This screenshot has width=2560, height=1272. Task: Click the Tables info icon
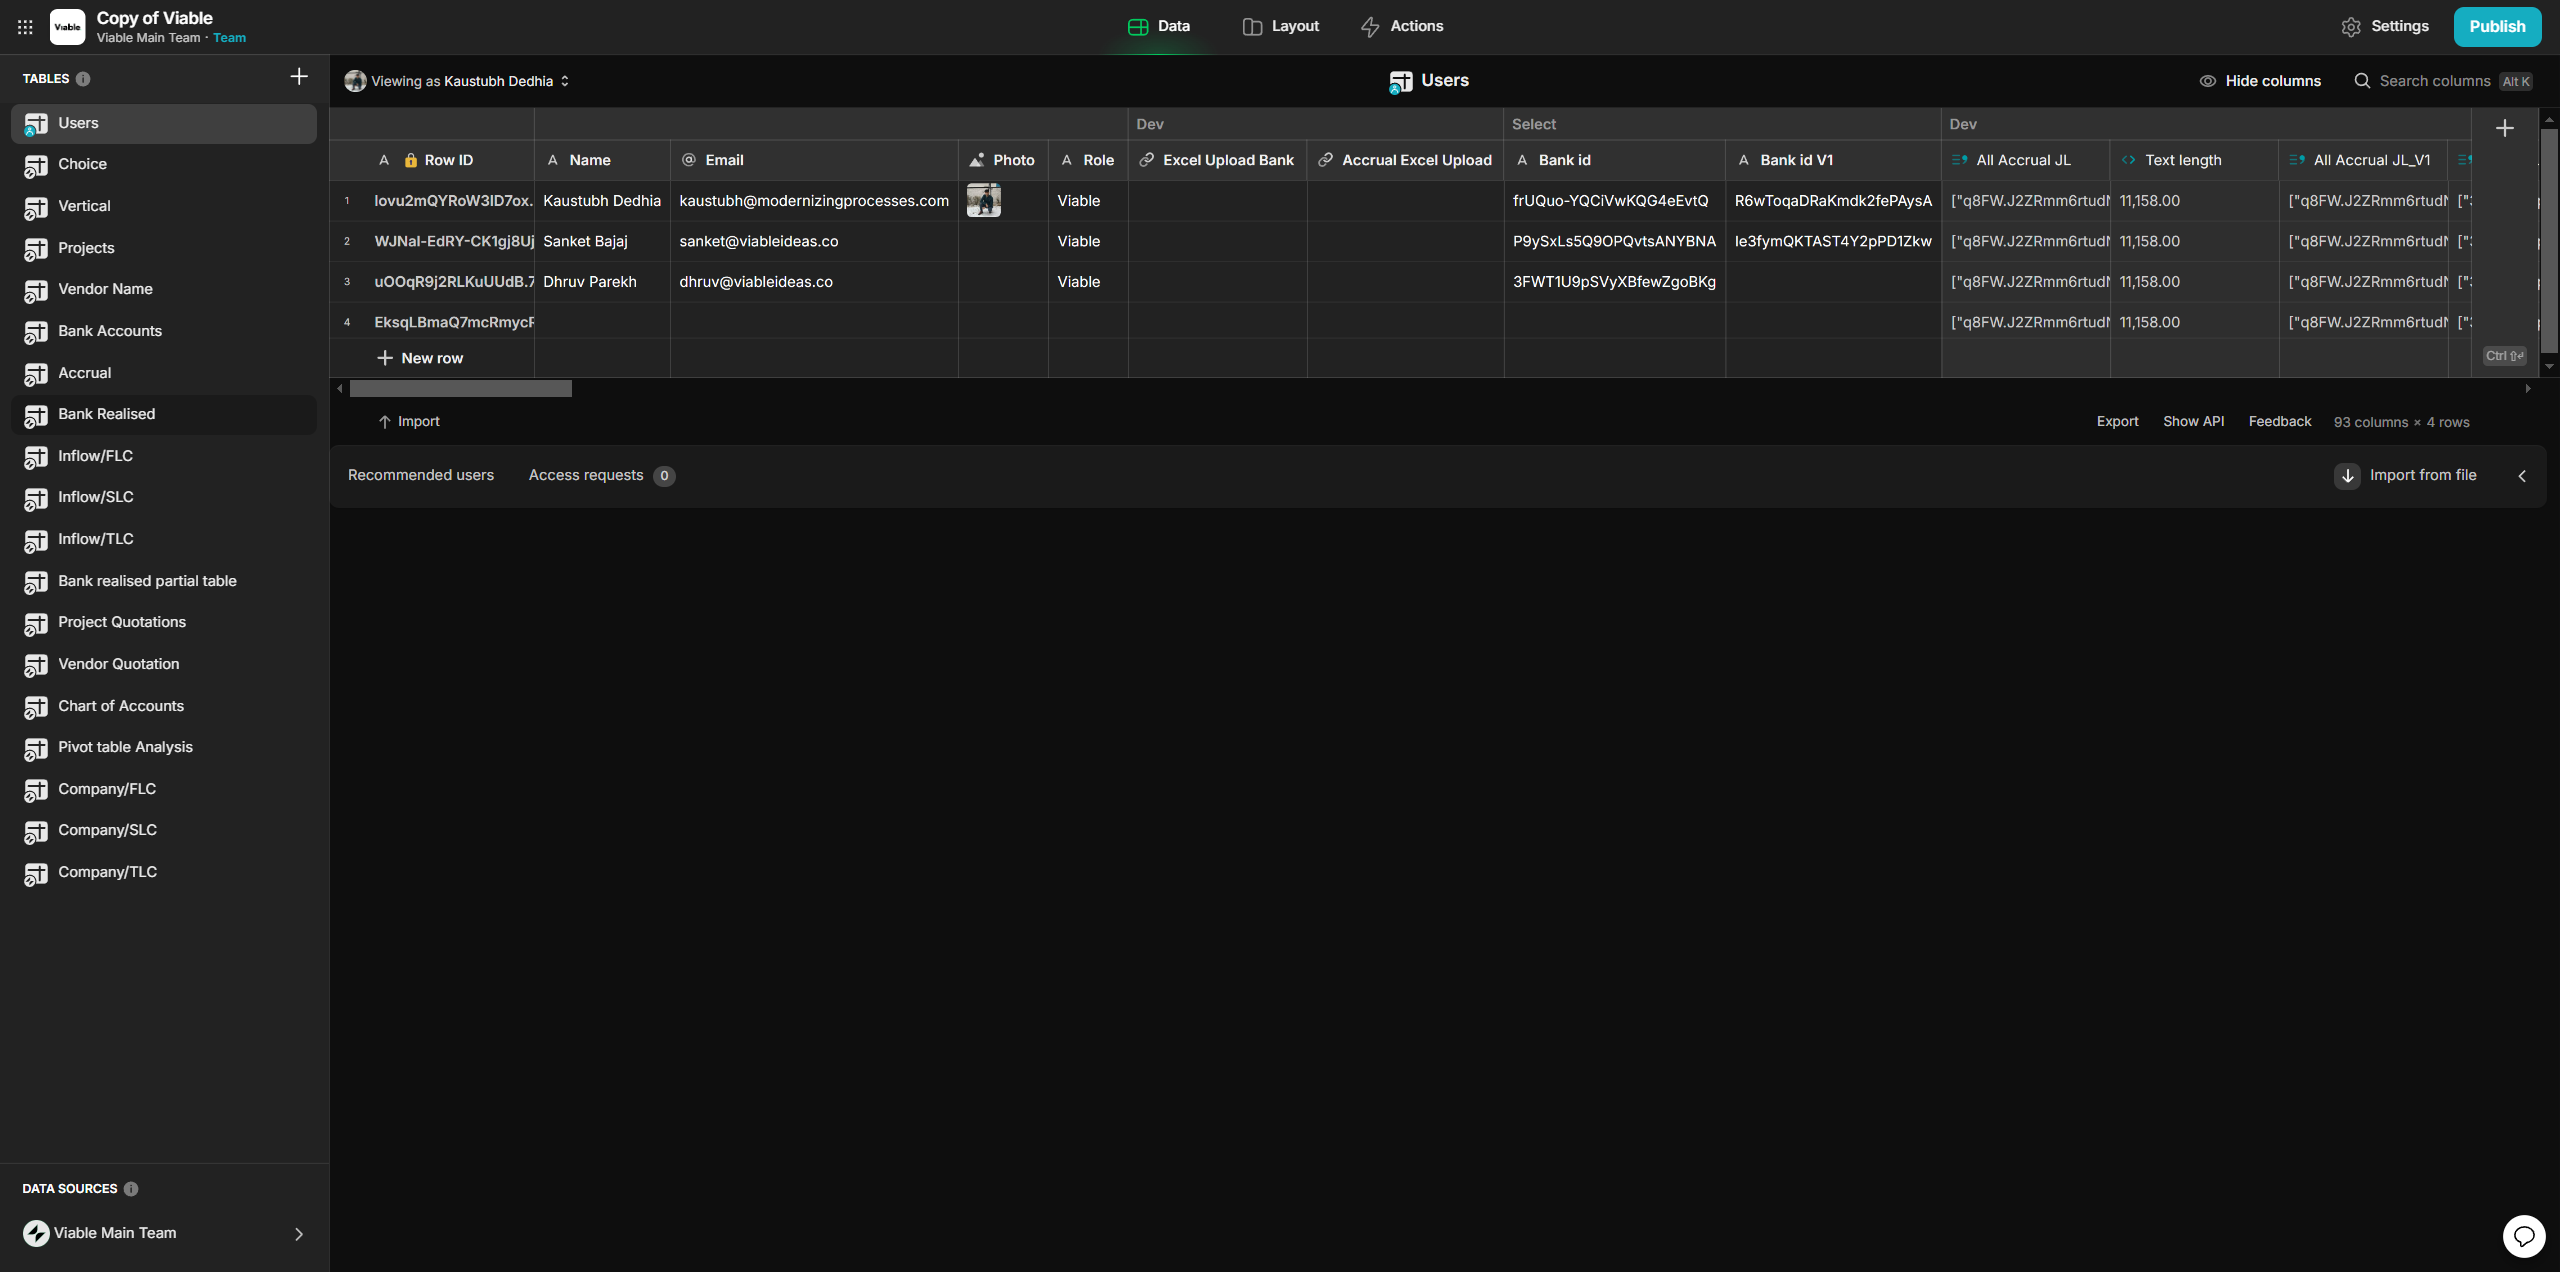83,79
